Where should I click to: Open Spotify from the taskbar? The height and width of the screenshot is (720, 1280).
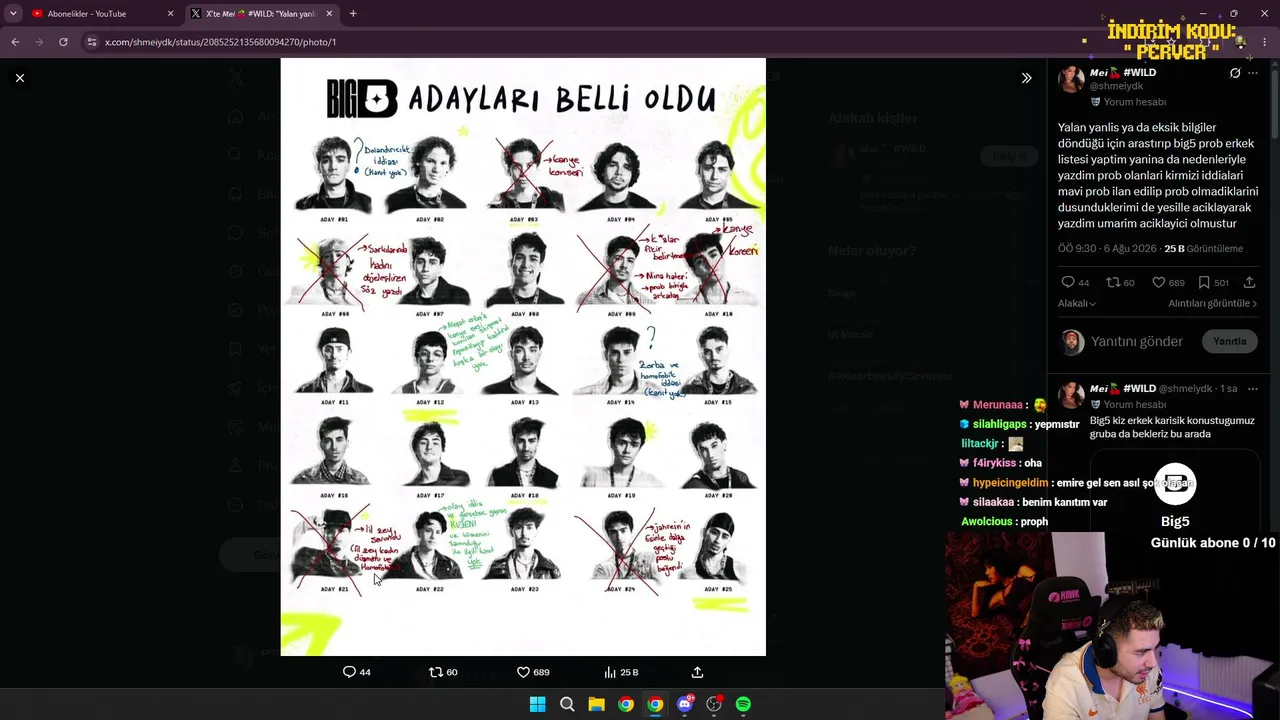[x=743, y=704]
